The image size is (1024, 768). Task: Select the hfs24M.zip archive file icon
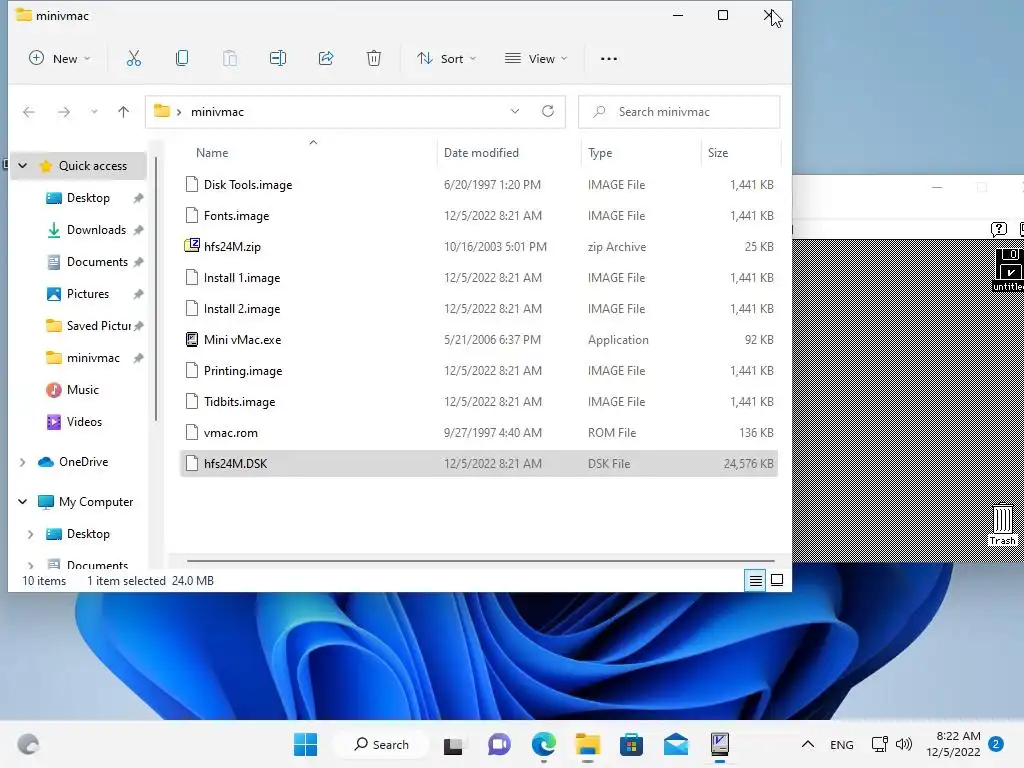191,246
